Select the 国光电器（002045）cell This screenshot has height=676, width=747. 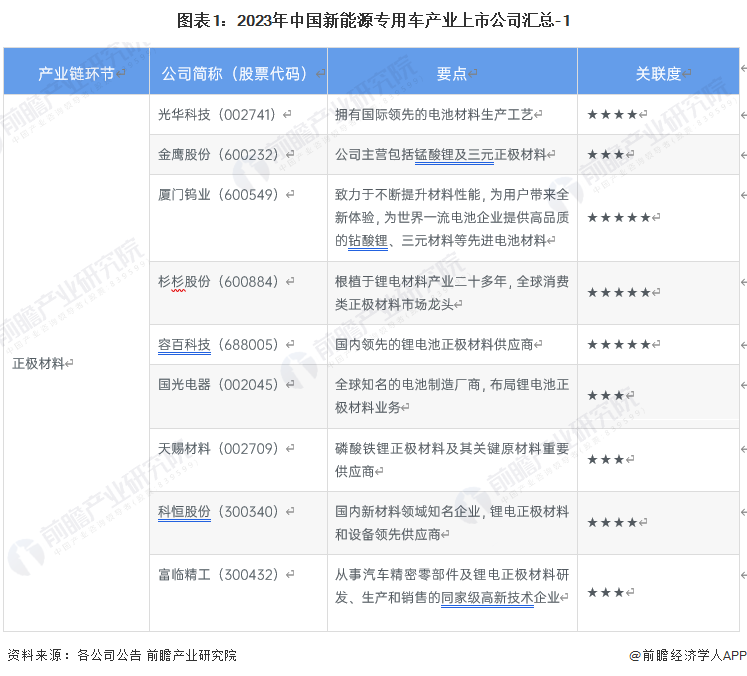[x=217, y=384]
